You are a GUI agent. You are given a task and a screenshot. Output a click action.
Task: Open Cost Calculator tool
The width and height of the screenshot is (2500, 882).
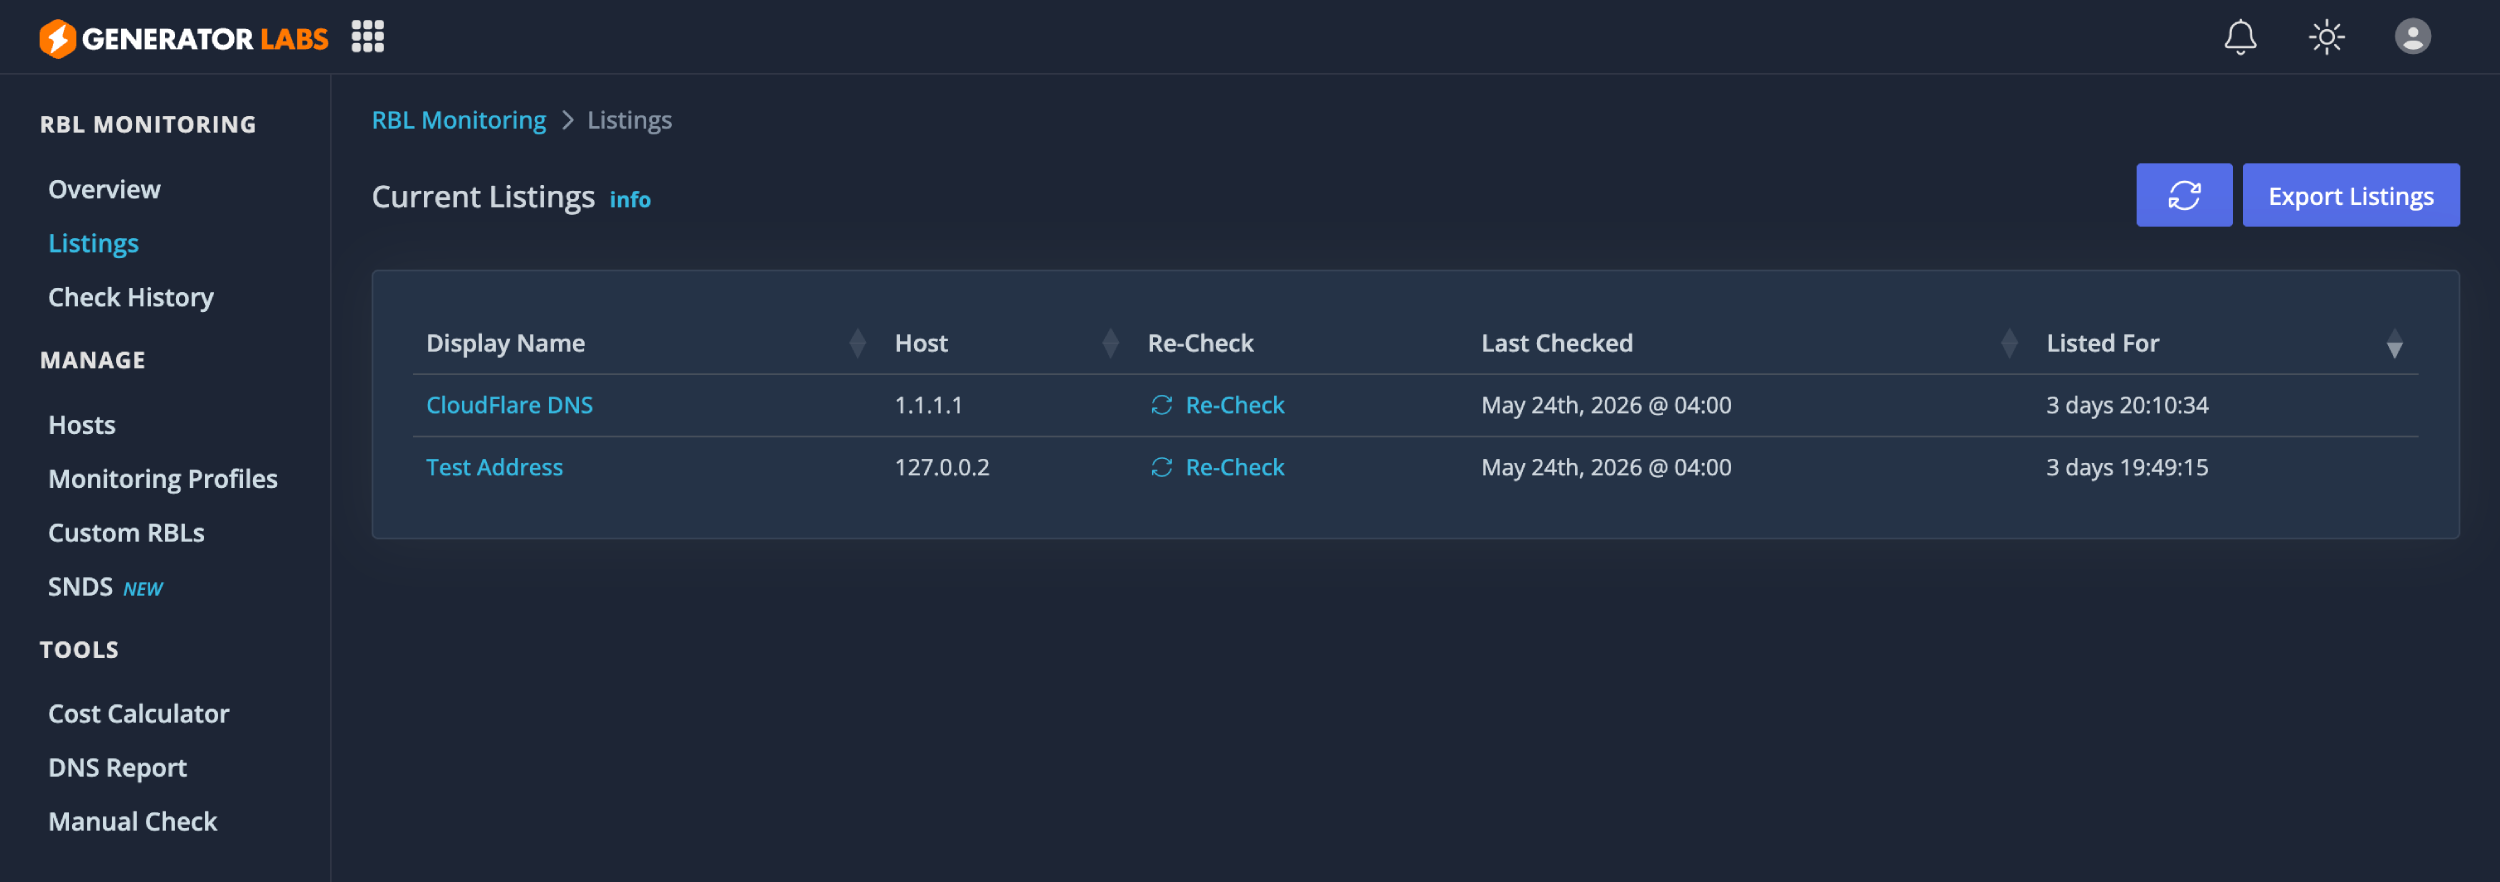[x=139, y=714]
